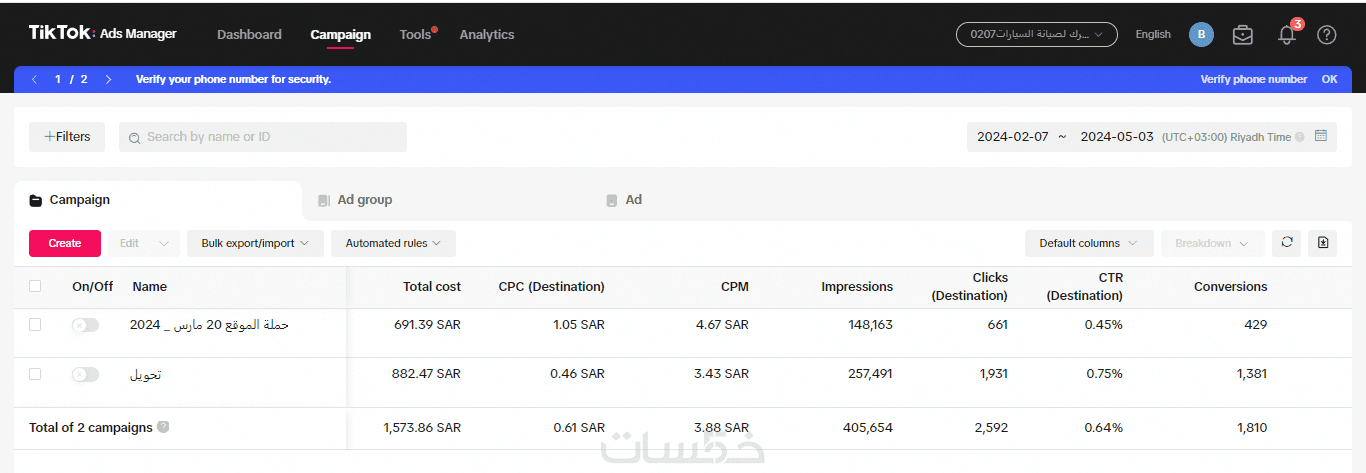This screenshot has height=473, width=1366.
Task: Toggle the first campaign's On/Off switch
Action: (86, 325)
